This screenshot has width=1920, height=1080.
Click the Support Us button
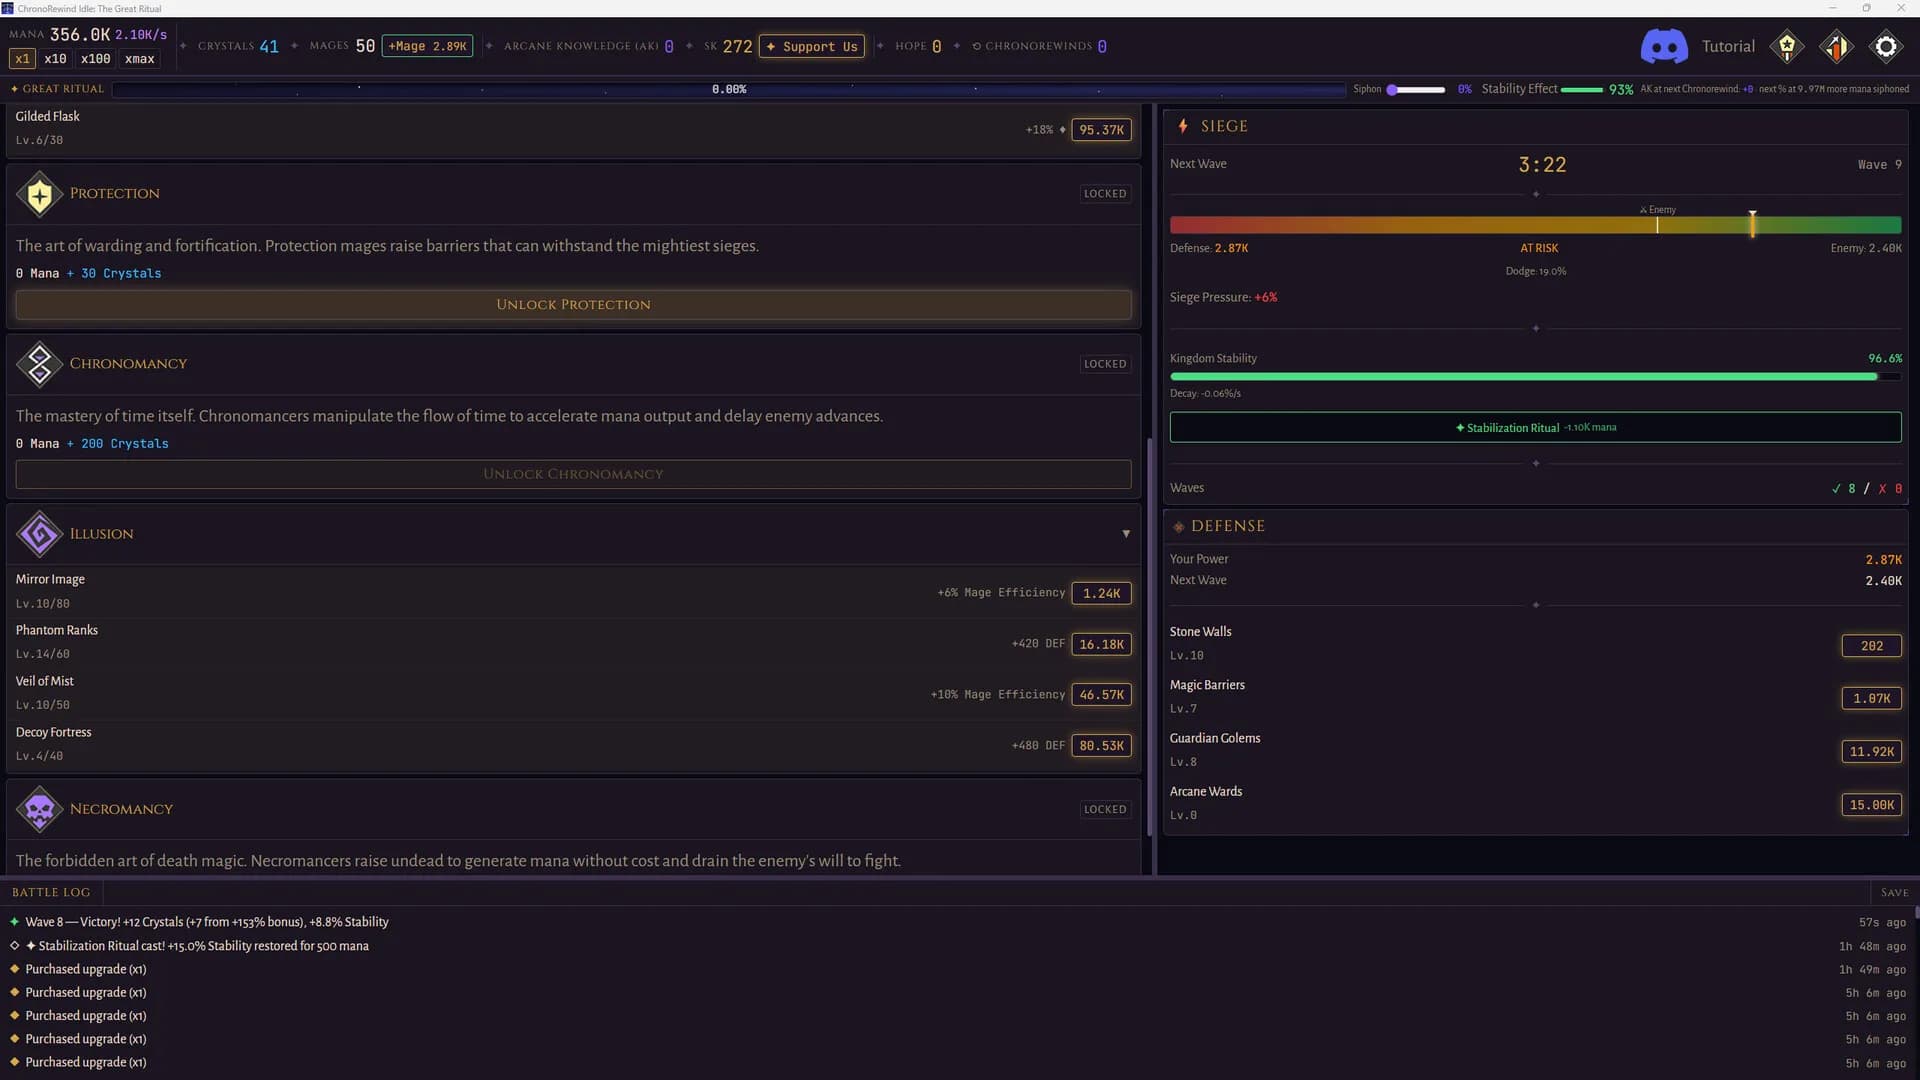pyautogui.click(x=812, y=46)
